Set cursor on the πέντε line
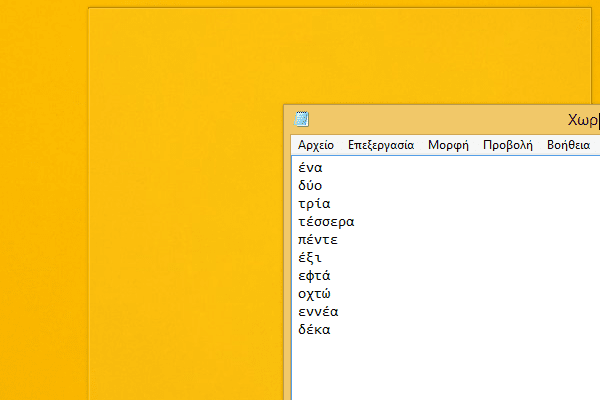Image resolution: width=600 pixels, height=400 pixels. [318, 240]
